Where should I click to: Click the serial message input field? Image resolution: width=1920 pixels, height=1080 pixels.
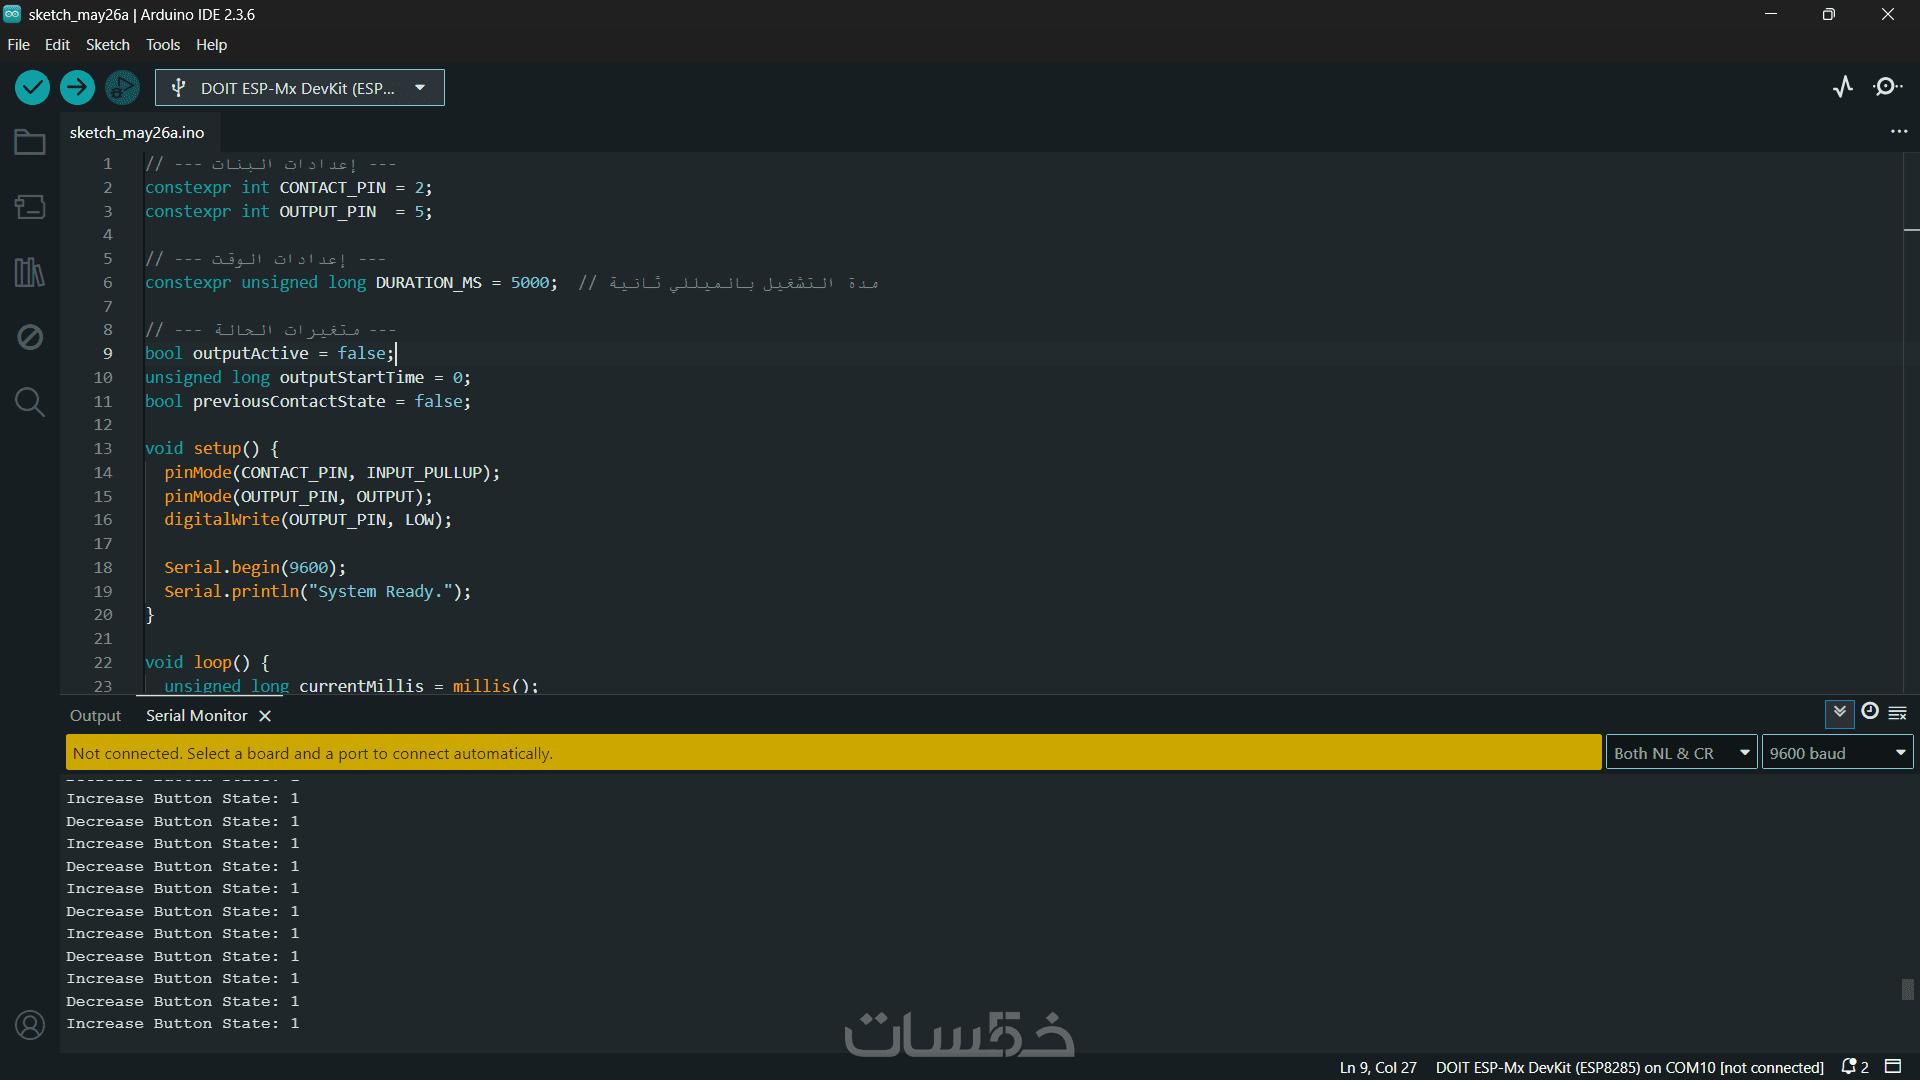click(x=832, y=753)
